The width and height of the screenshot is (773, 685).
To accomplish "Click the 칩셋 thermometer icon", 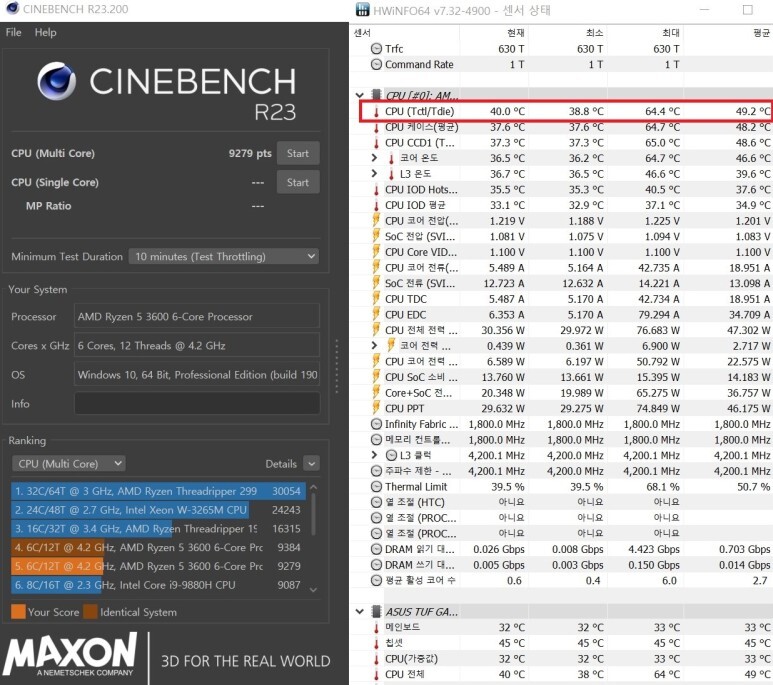I will click(376, 643).
